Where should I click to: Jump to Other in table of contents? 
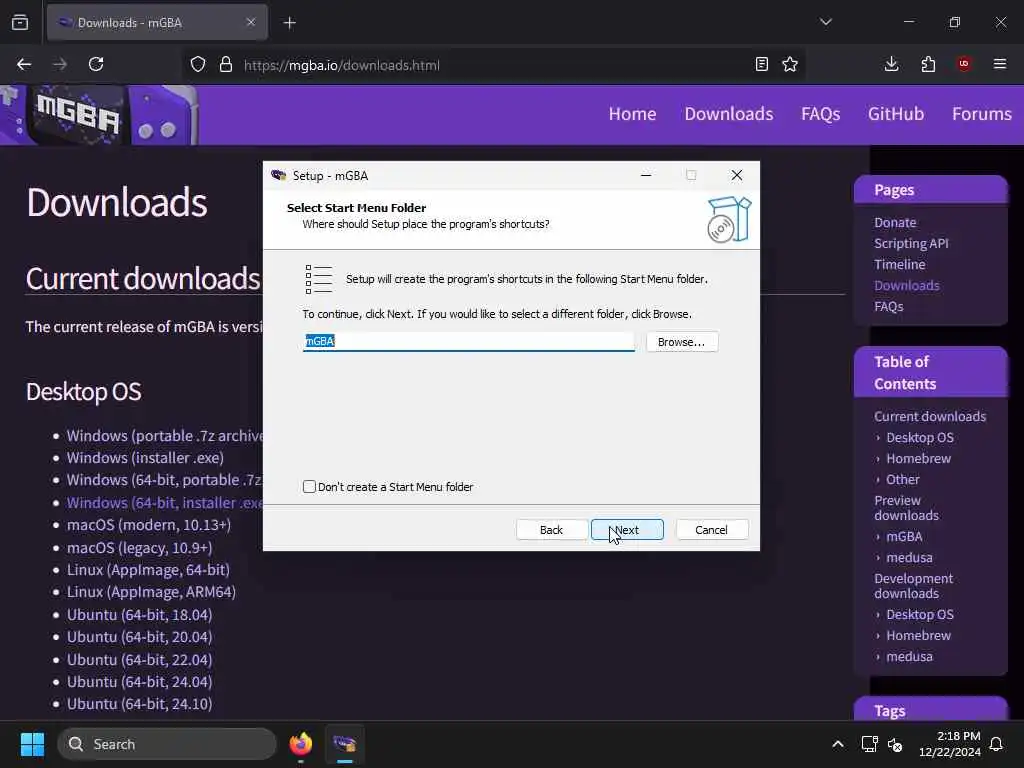(903, 479)
